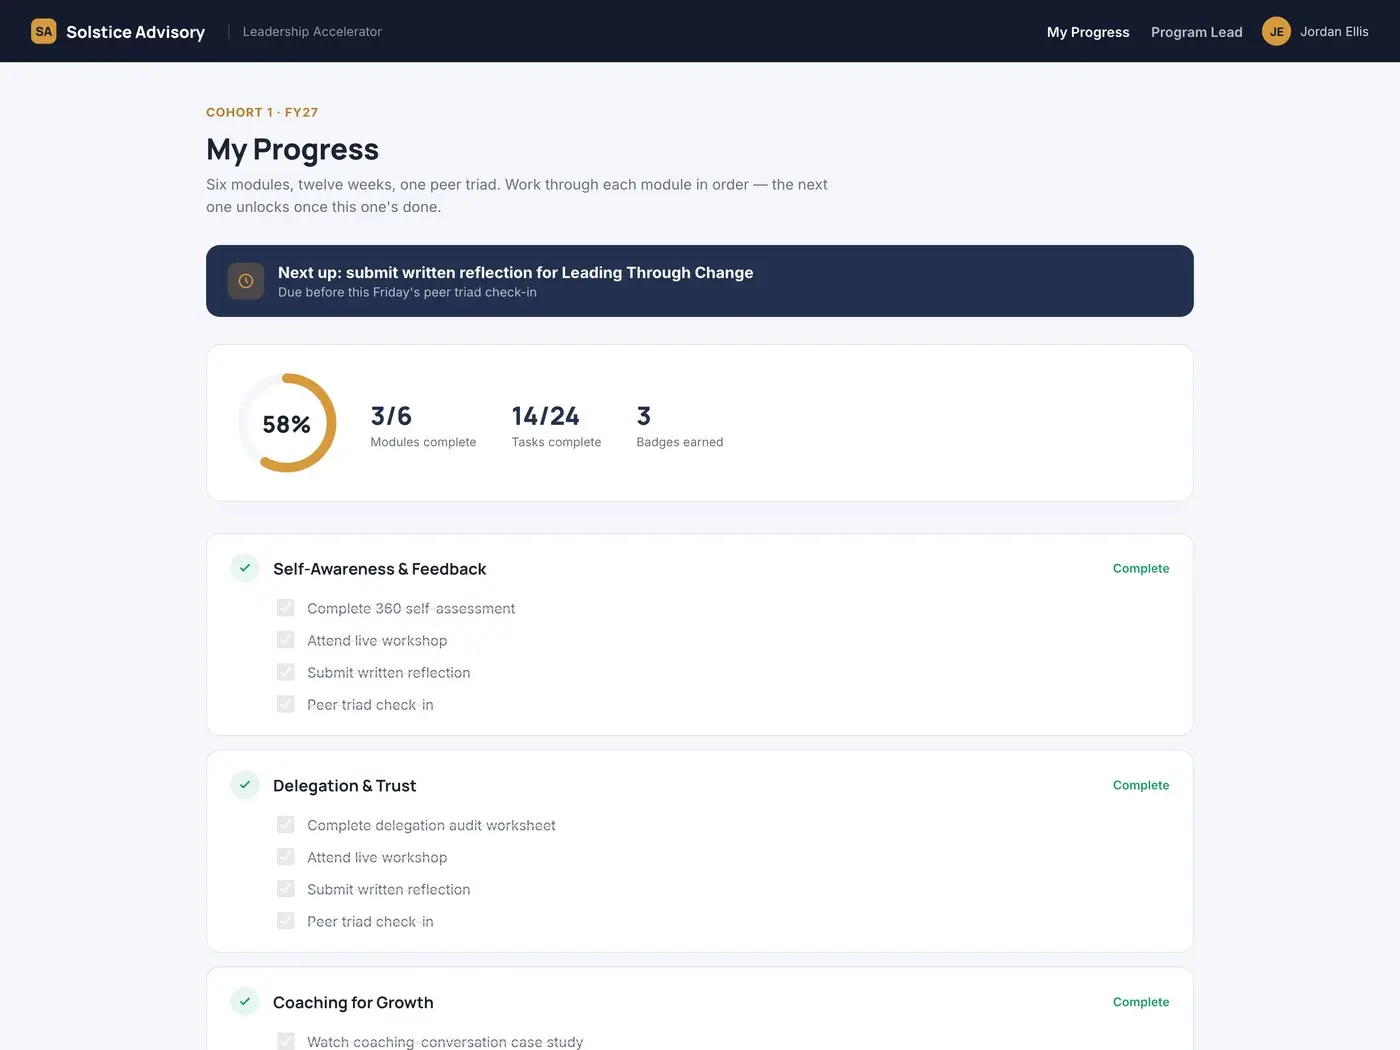Click the 14/24 Tasks complete stat

click(556, 426)
